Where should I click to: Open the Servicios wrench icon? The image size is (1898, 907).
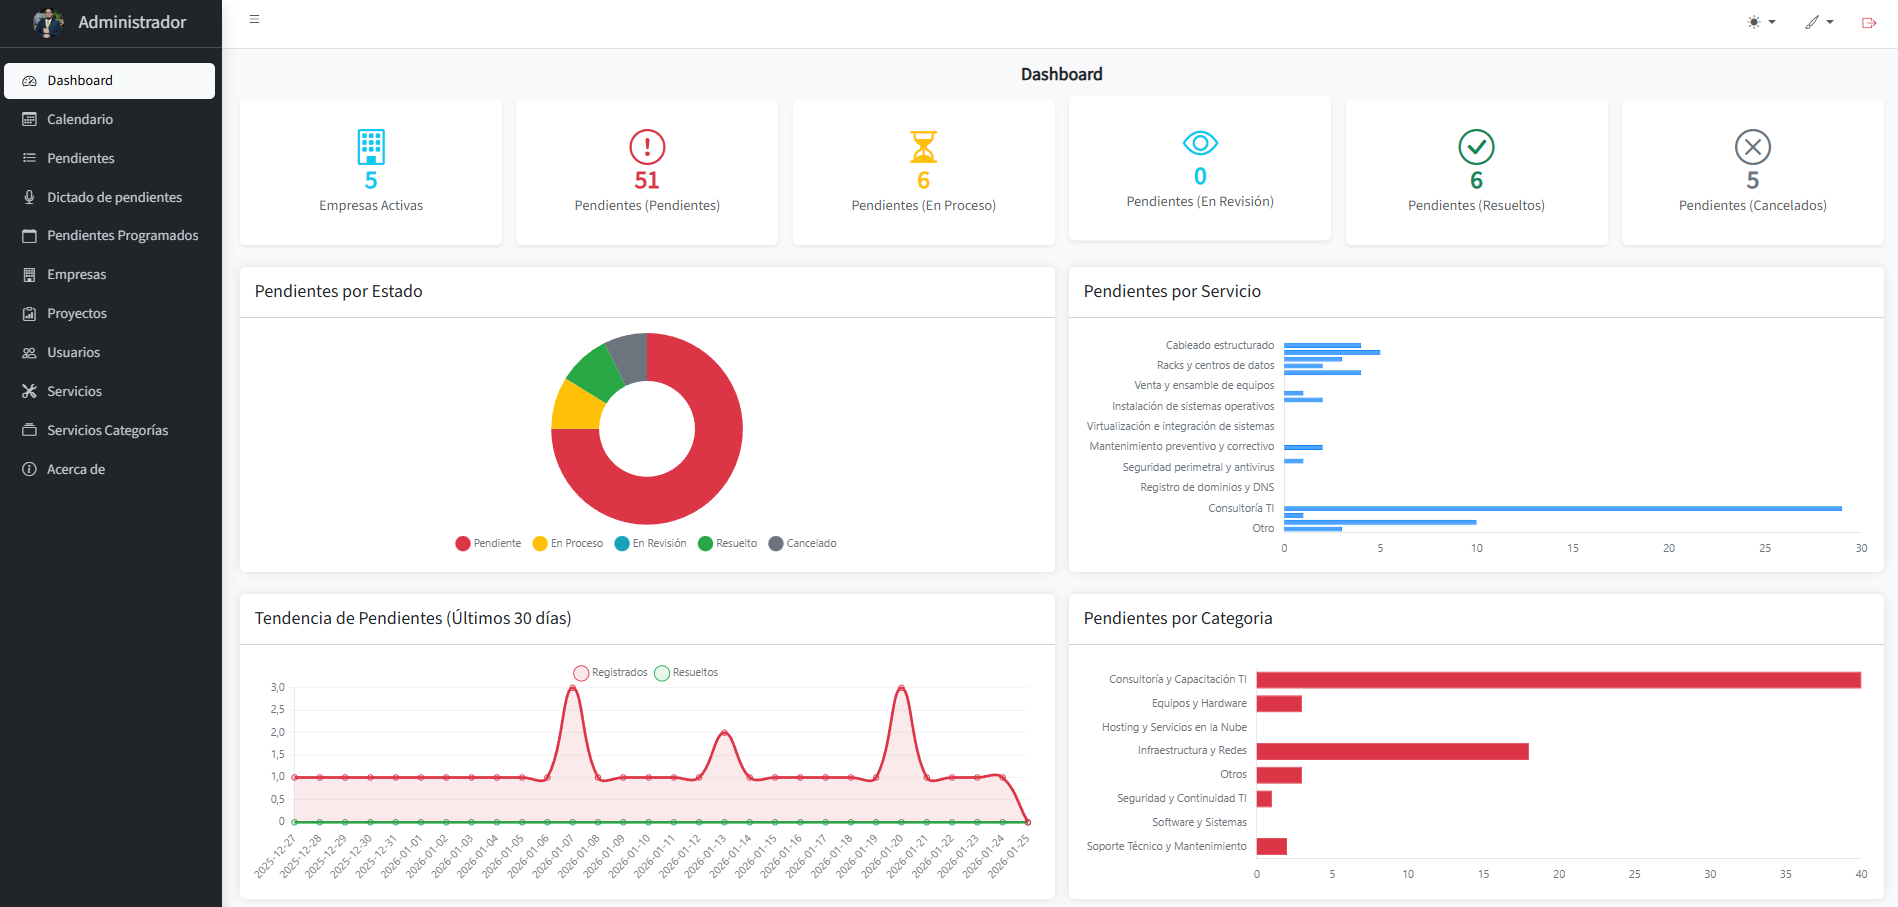(x=29, y=391)
